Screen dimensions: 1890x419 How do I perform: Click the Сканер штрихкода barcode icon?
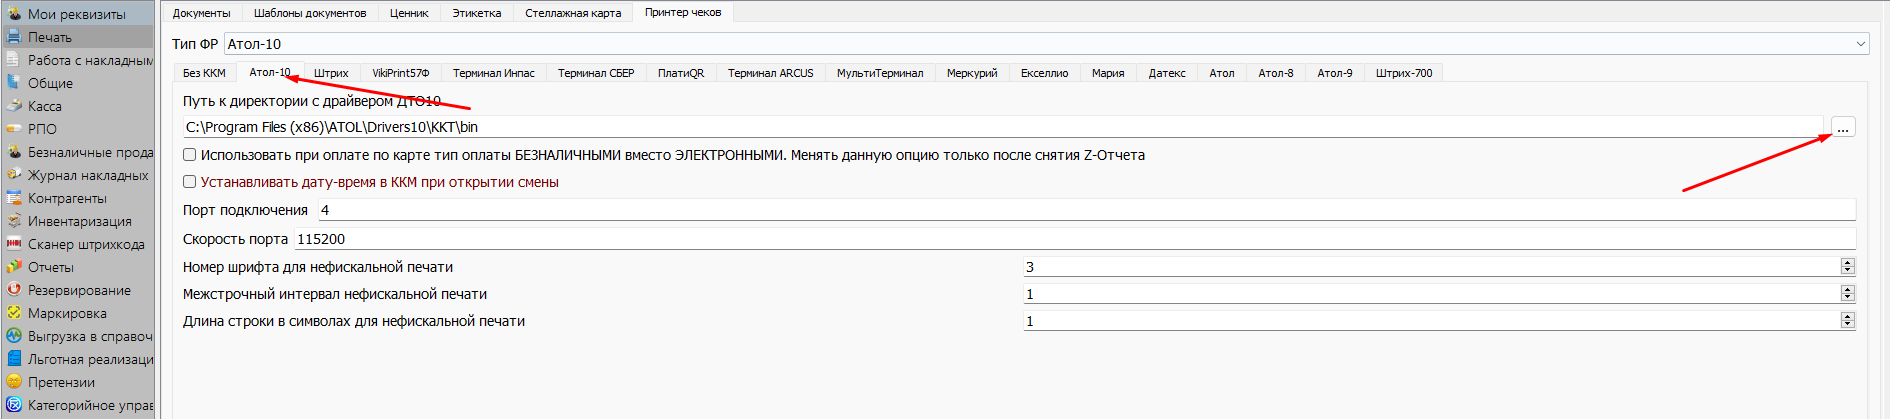pyautogui.click(x=14, y=244)
